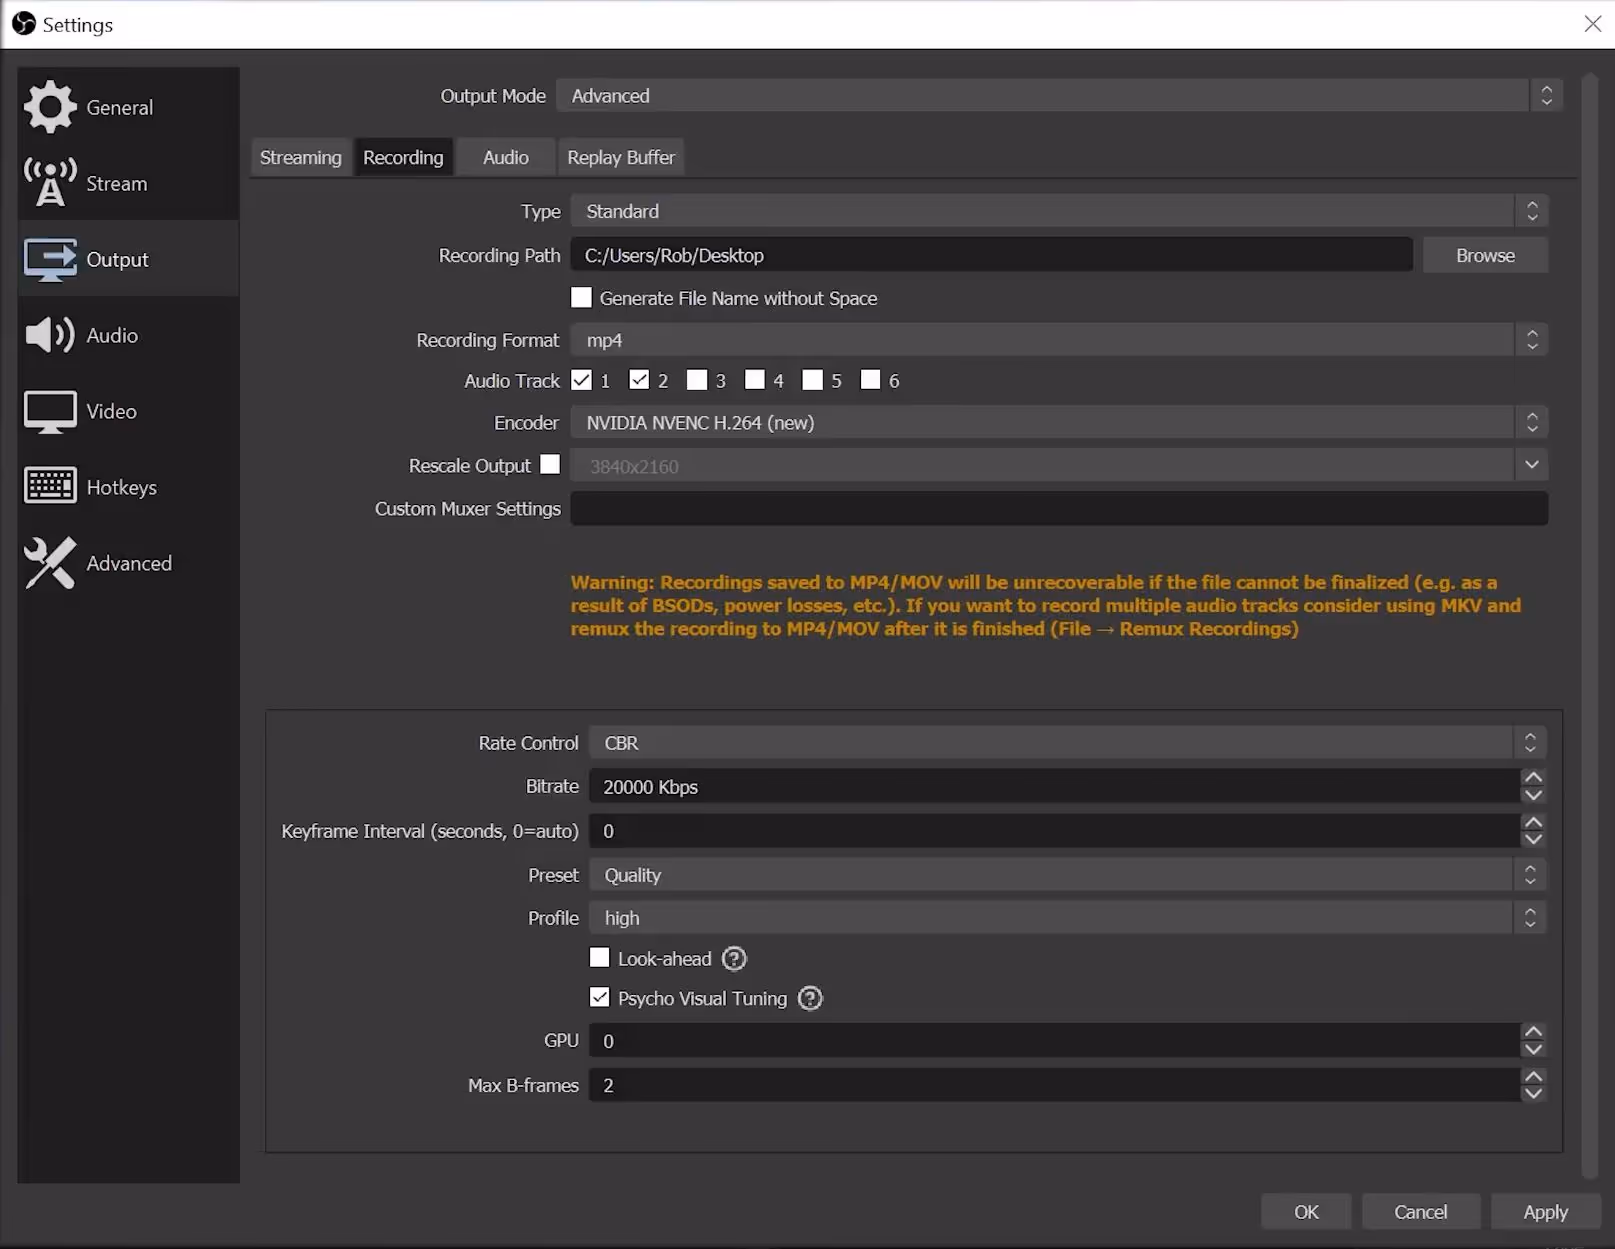
Task: Click Cancel button
Action: click(x=1420, y=1212)
